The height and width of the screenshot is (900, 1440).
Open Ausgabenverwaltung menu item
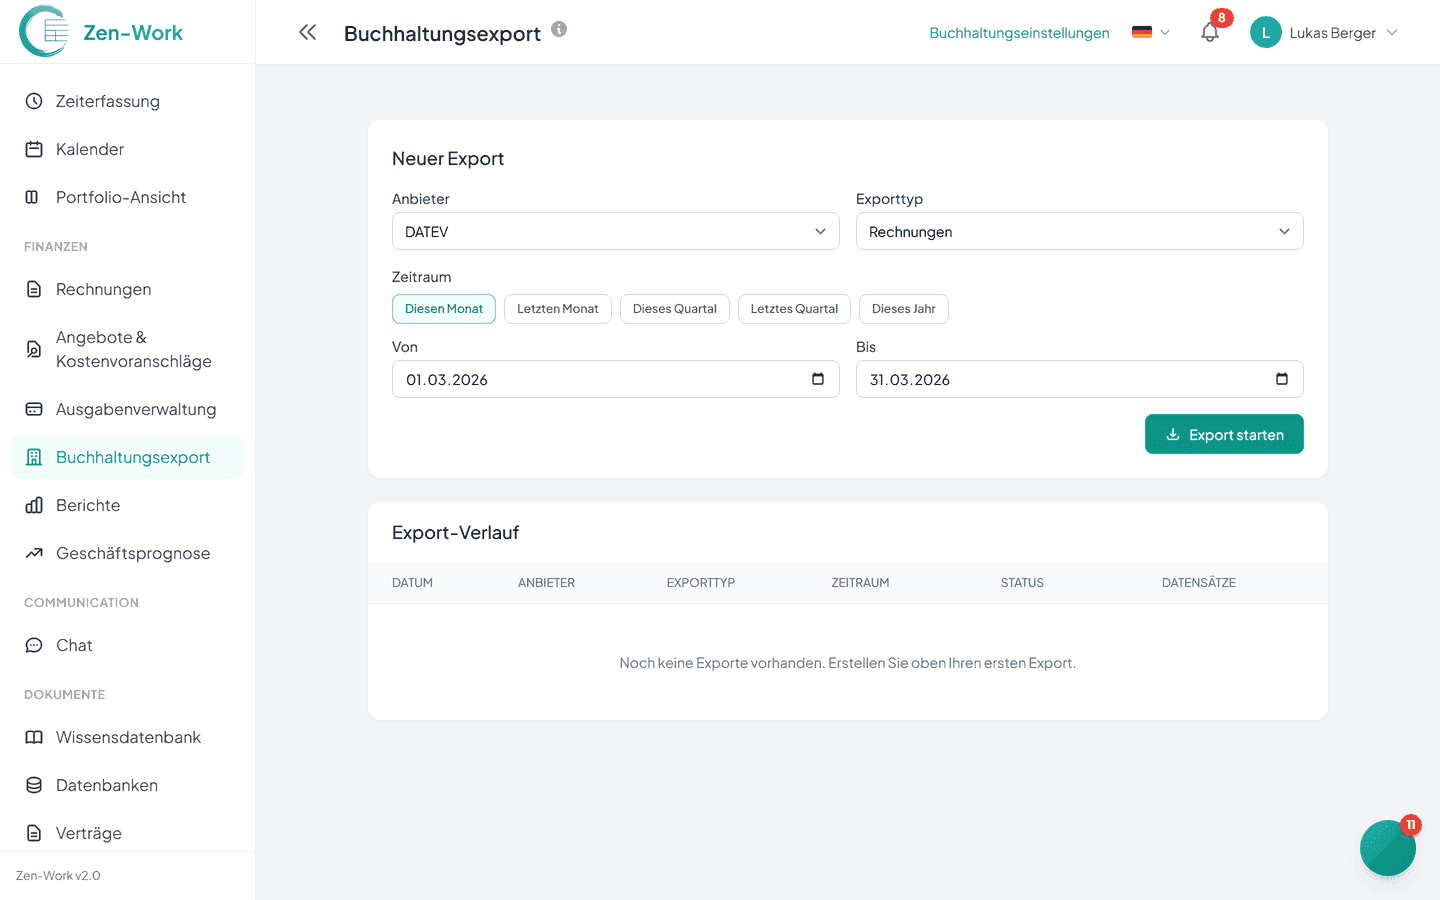pos(128,409)
